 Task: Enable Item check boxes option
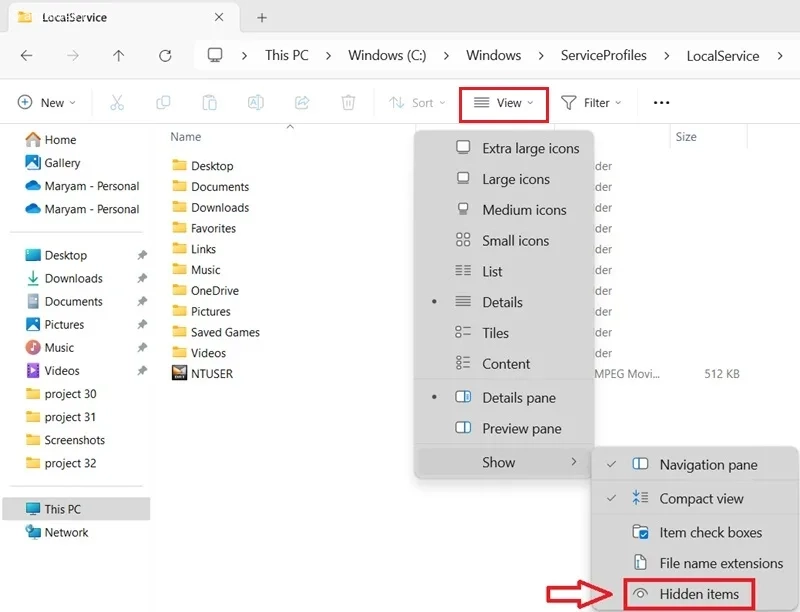click(x=695, y=532)
